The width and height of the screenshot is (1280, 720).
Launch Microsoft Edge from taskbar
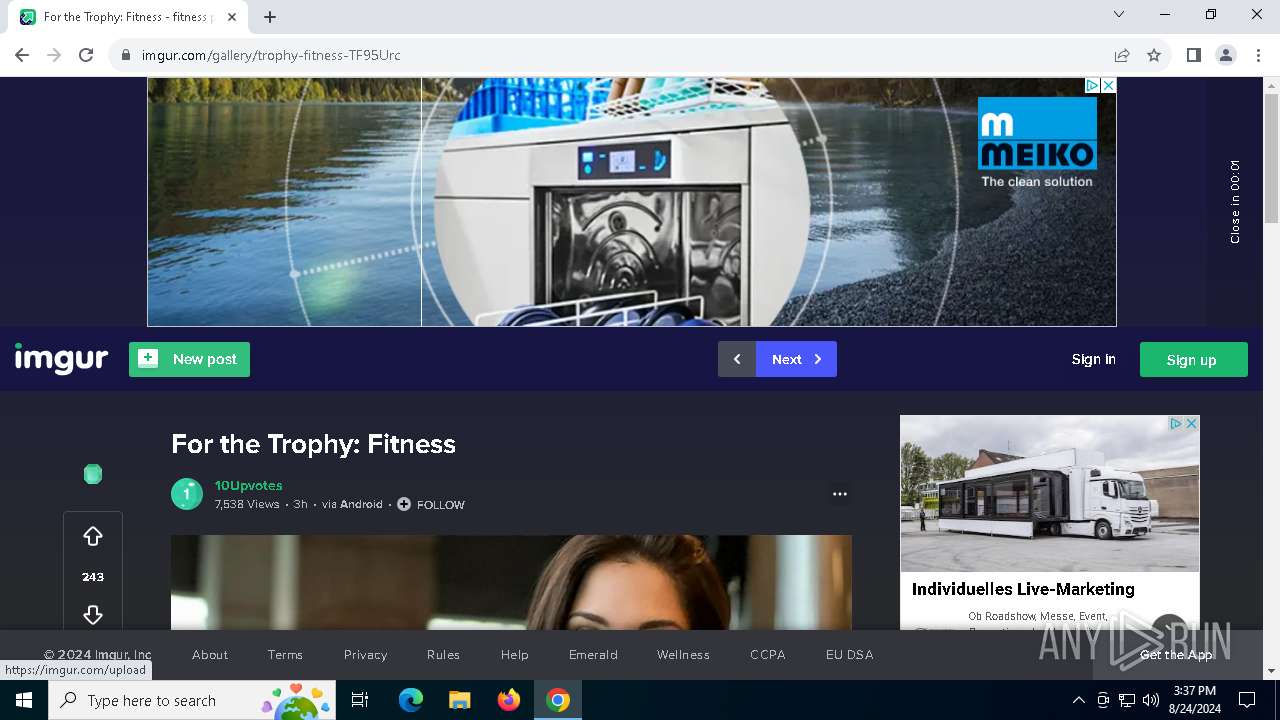[x=411, y=700]
